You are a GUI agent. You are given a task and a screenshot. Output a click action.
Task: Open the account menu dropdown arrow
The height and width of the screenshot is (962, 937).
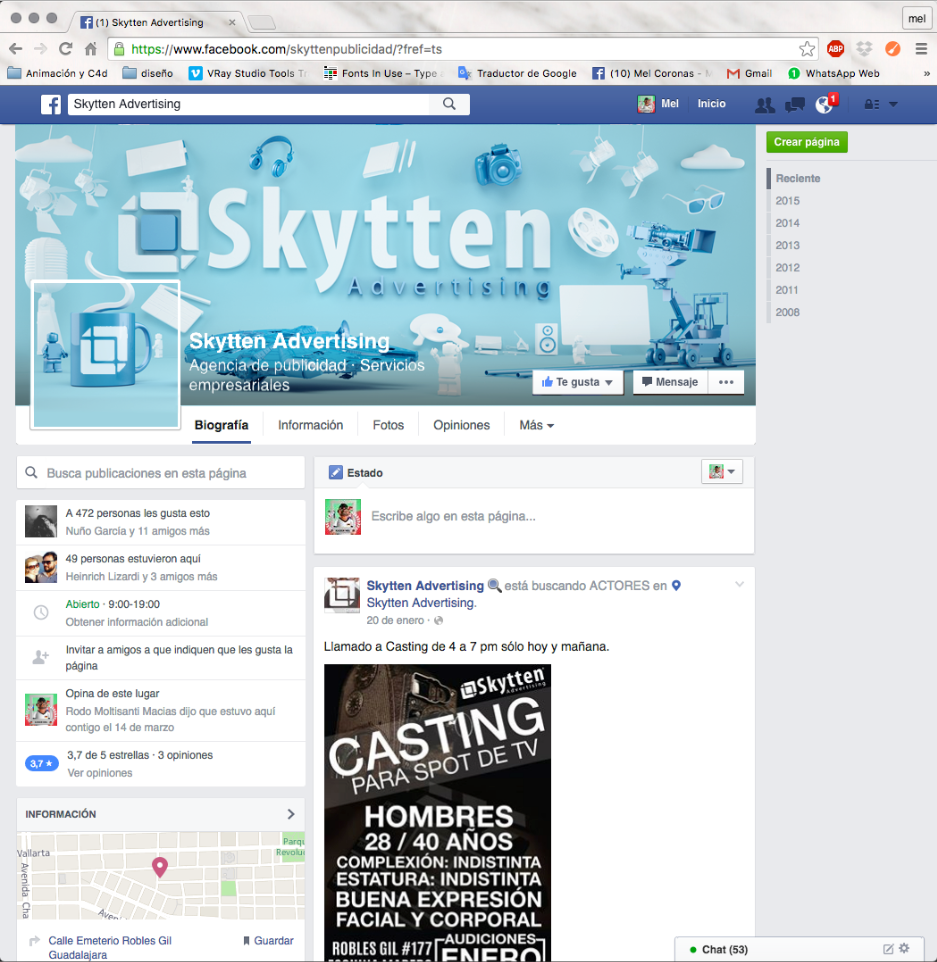coord(893,105)
